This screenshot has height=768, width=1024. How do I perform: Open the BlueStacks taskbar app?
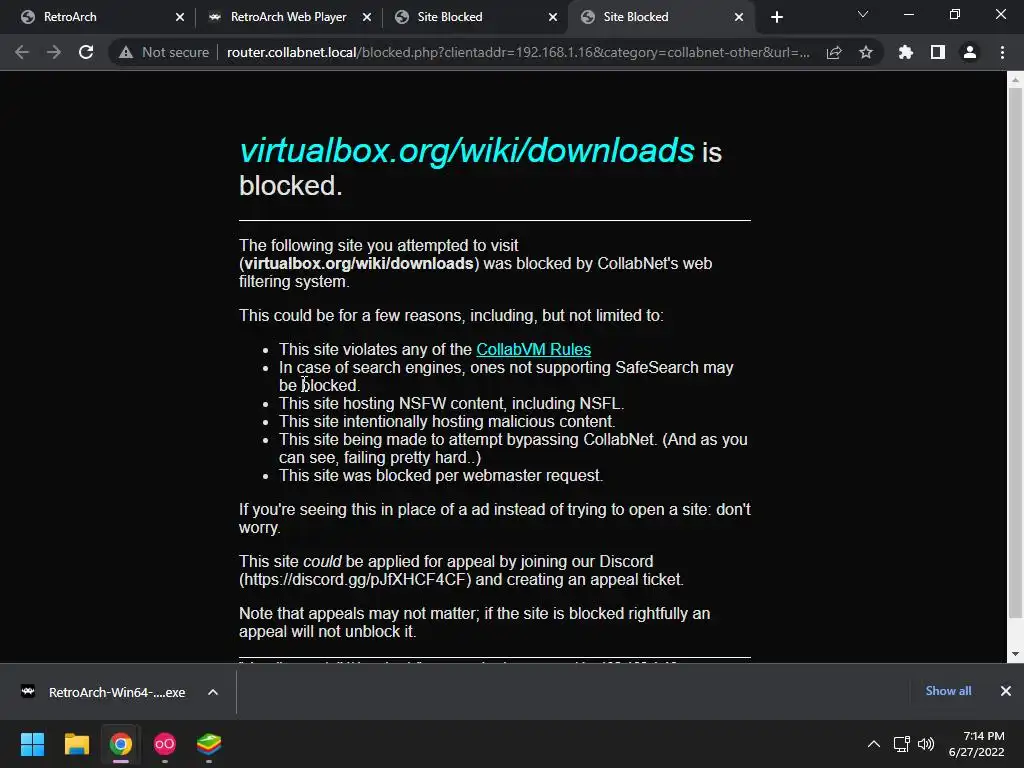tap(209, 744)
